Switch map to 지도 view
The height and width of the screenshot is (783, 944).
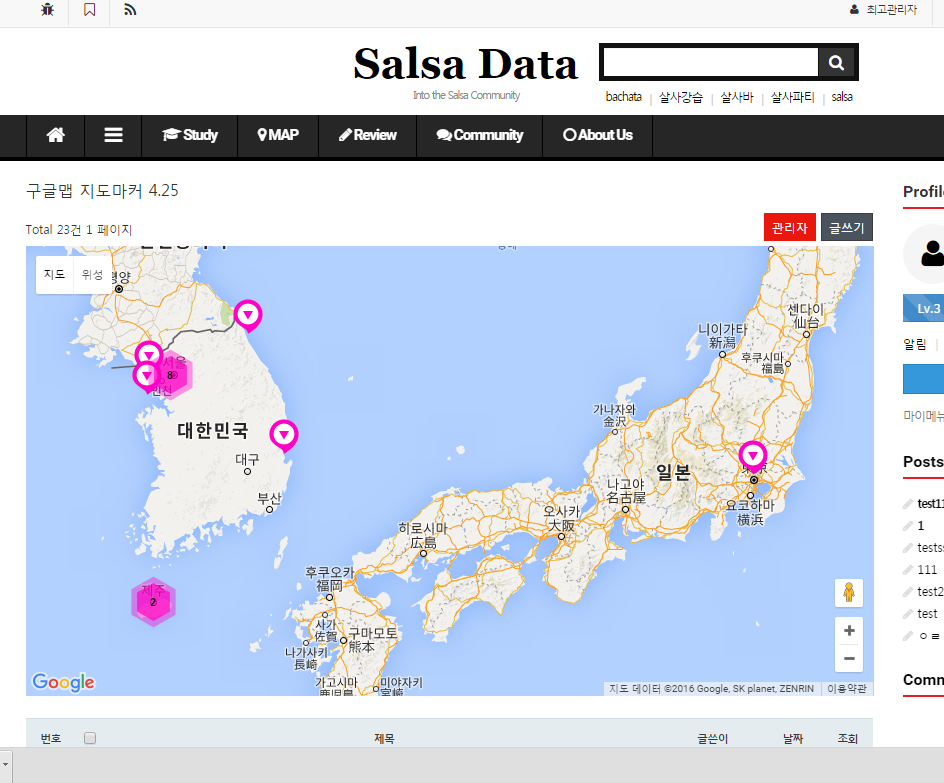coord(55,274)
